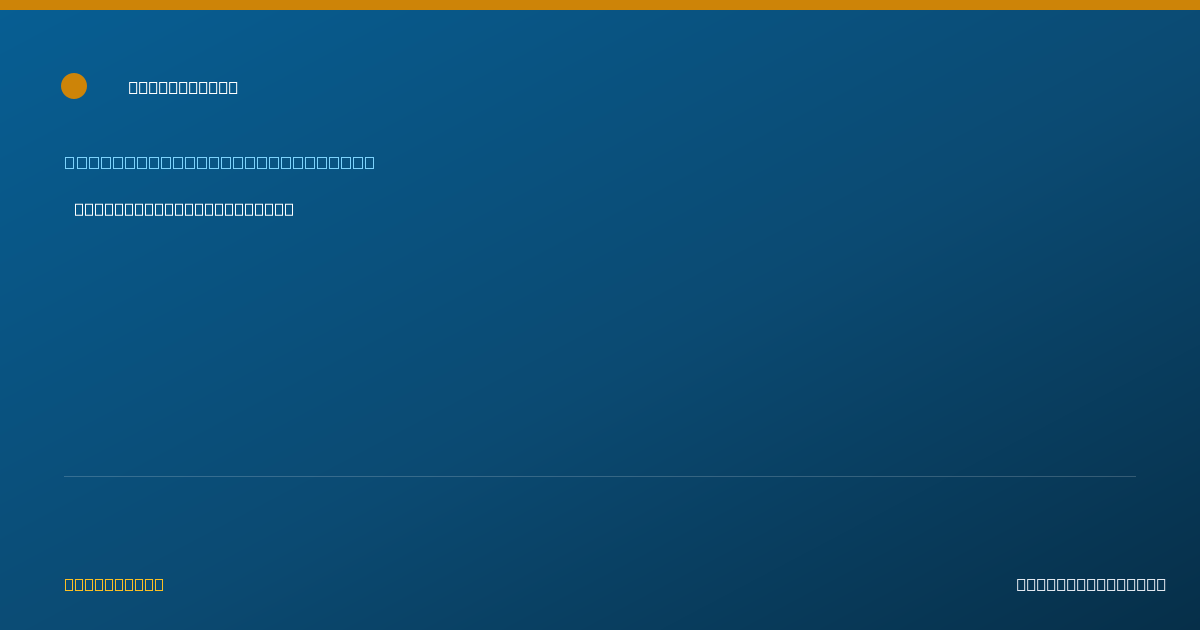
Task: Click the white subtitle line under the headline
Action: (184, 209)
